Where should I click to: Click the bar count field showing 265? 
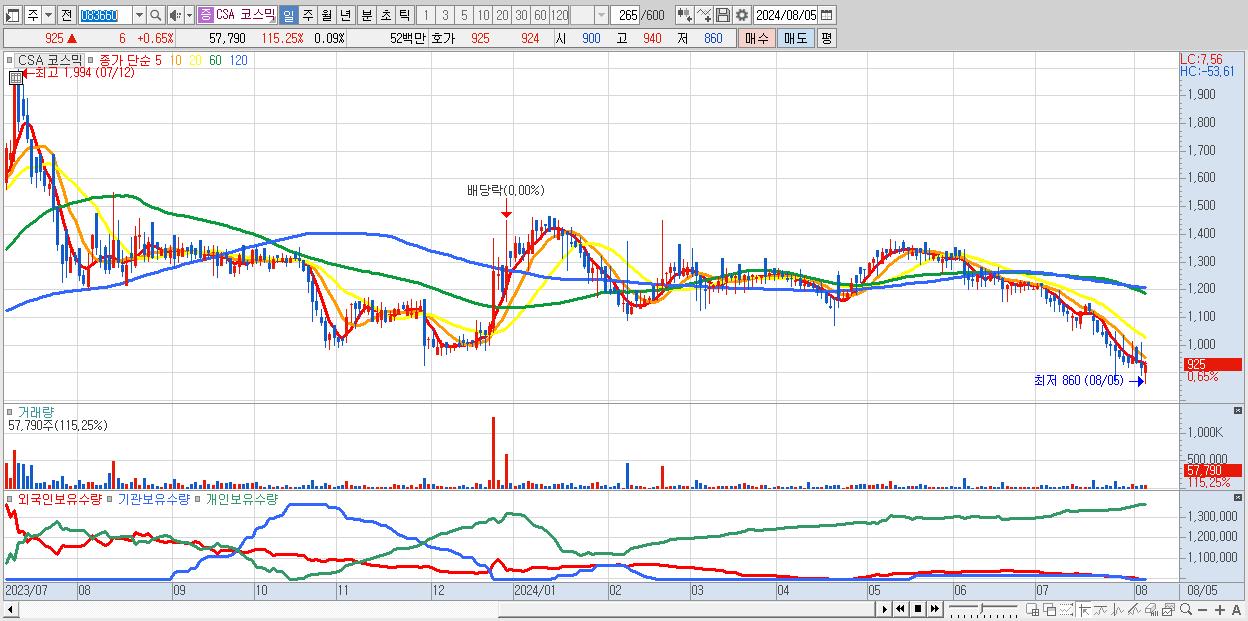point(624,15)
